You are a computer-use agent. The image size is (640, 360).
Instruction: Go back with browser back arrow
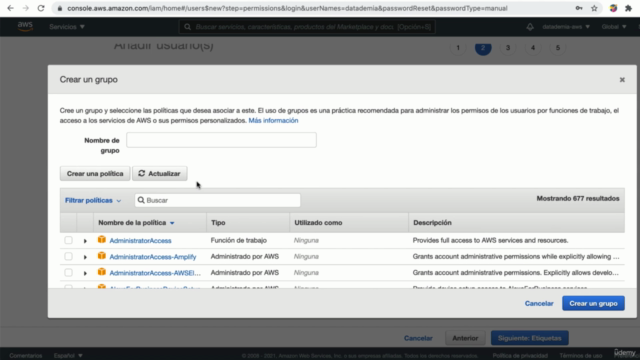(x=10, y=8)
